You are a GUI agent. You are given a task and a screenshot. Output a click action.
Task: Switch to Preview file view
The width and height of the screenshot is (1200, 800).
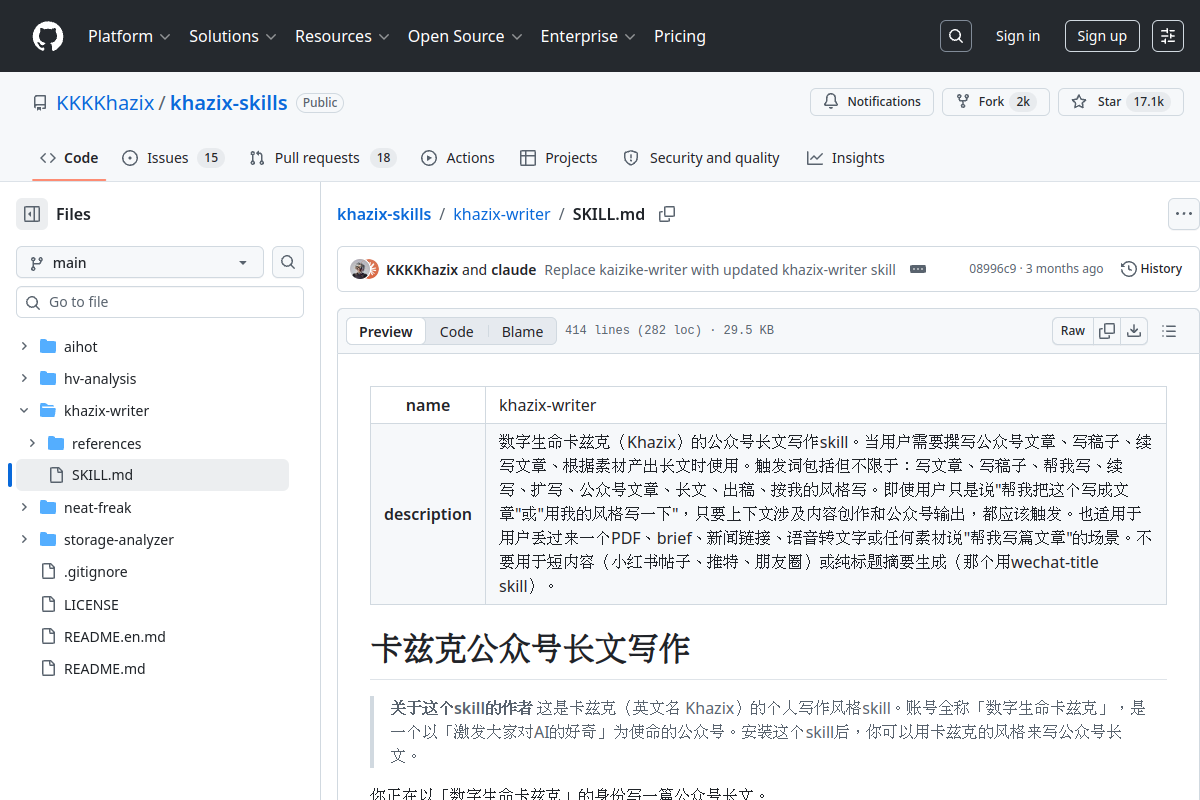point(386,332)
